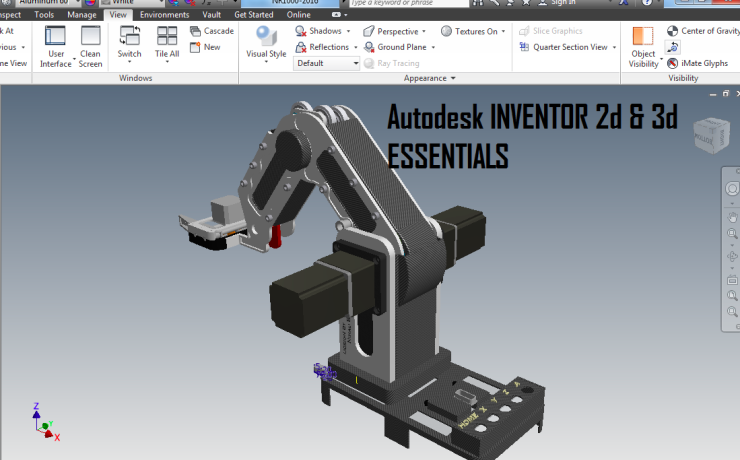
Task: Toggle Shadows on or off
Action: point(319,31)
